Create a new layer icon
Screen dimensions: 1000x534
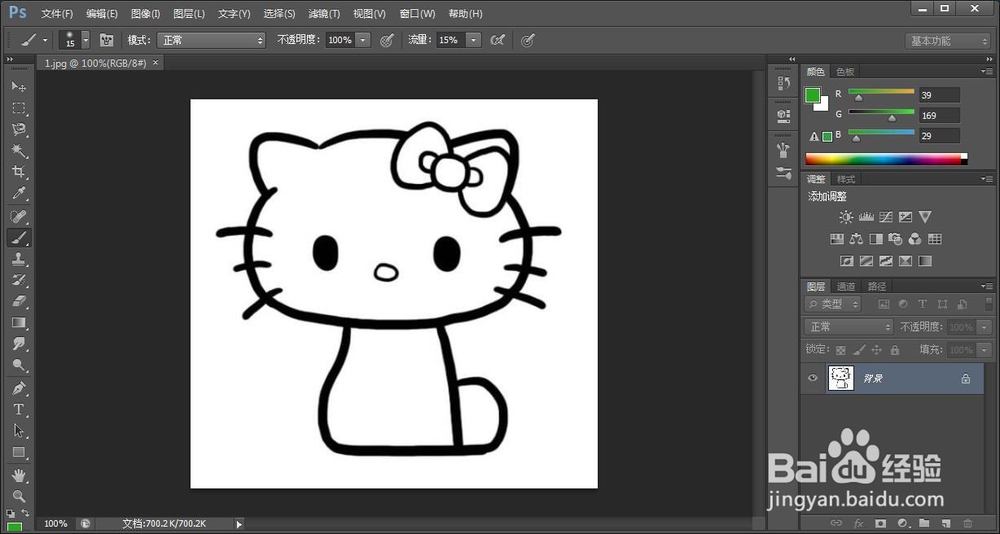pos(946,523)
